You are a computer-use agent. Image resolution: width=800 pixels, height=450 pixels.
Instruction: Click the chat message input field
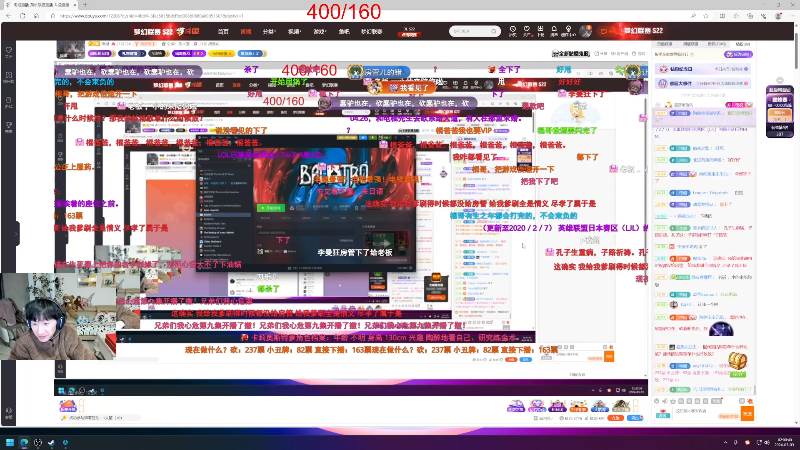tap(707, 413)
